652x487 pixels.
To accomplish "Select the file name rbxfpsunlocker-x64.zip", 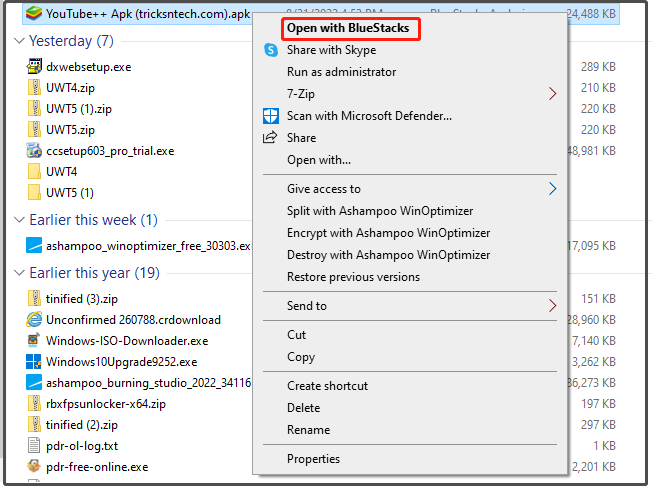I will [x=106, y=404].
